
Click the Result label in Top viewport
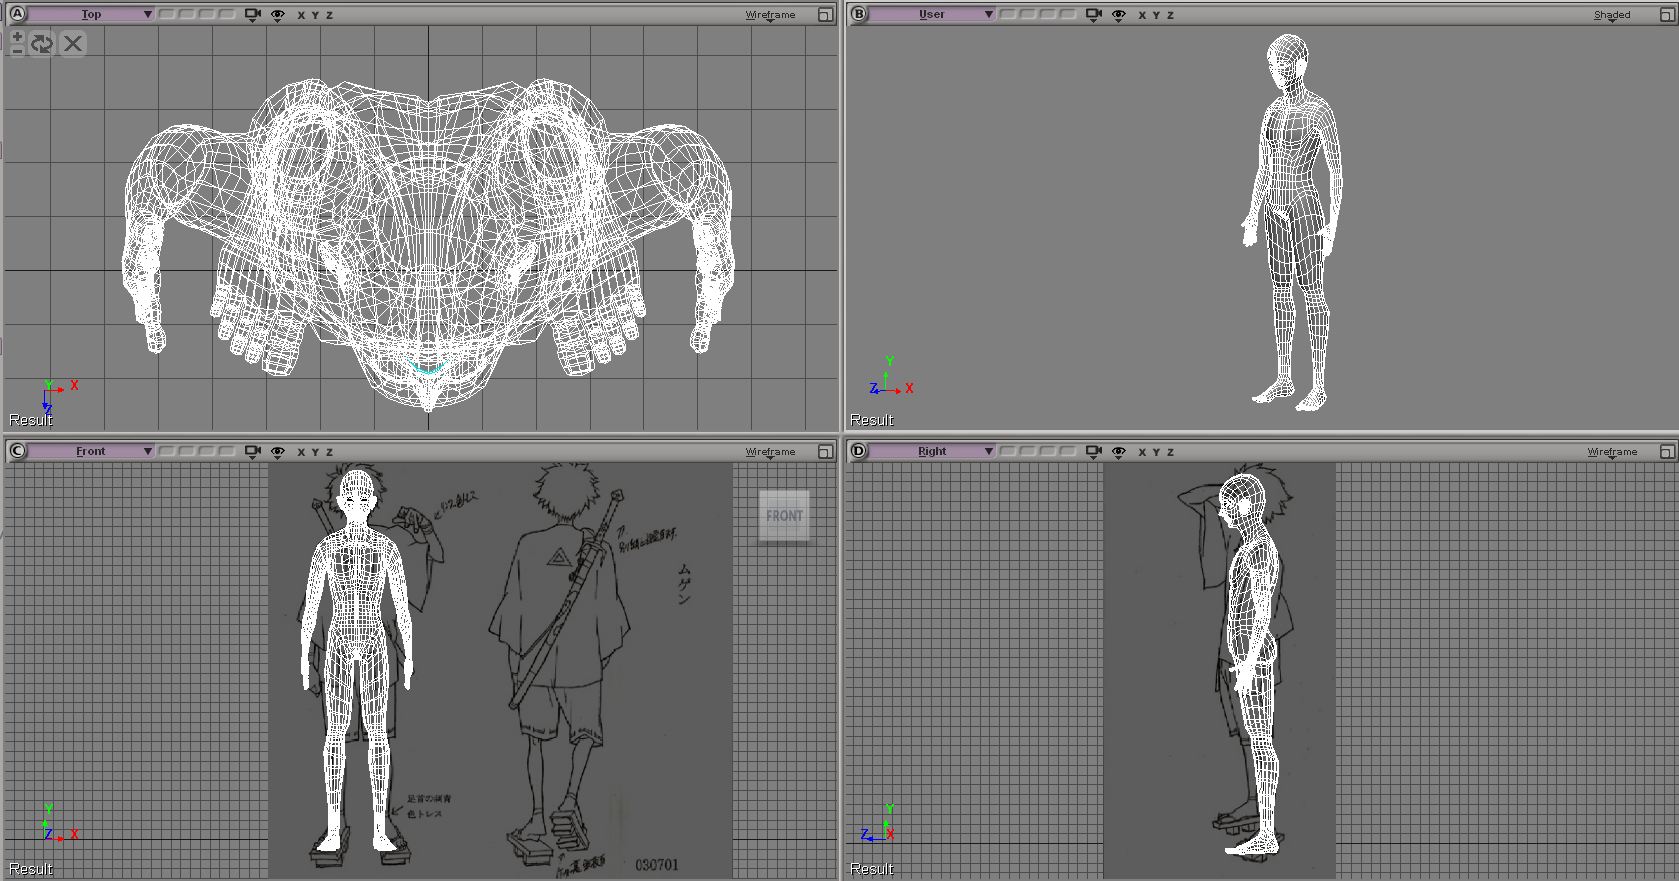coord(31,420)
